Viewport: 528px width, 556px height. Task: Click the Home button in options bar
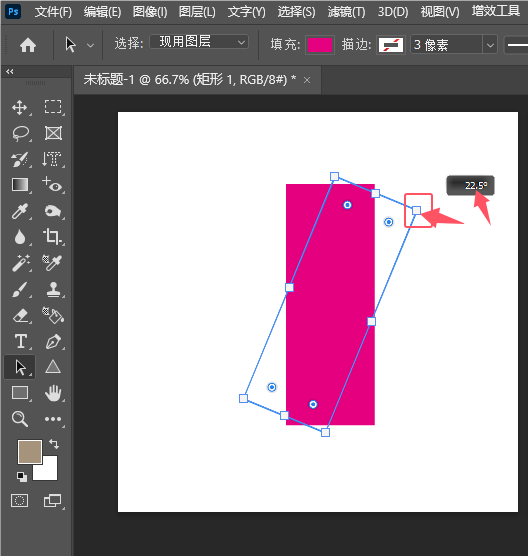point(28,45)
